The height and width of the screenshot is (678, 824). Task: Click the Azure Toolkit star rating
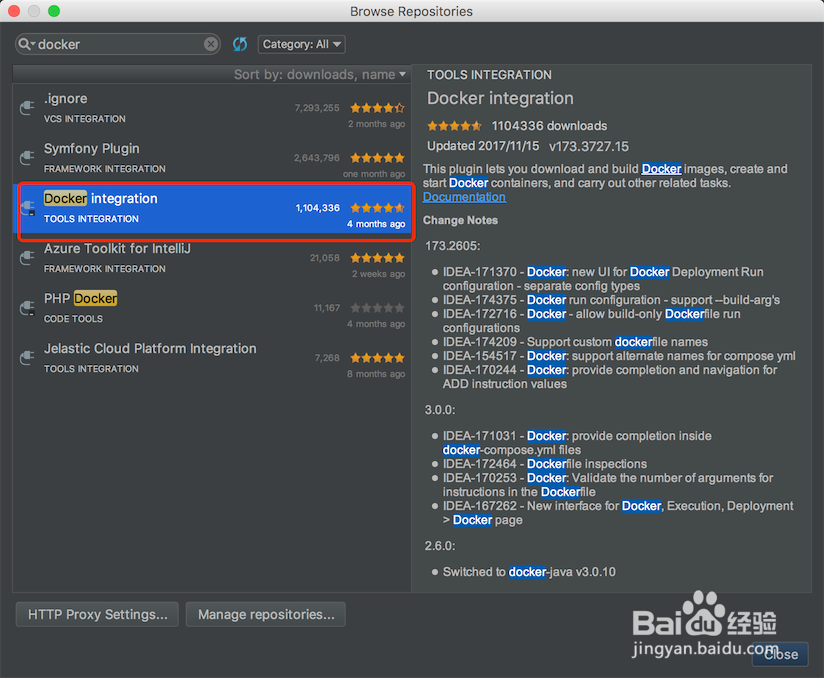coord(377,258)
